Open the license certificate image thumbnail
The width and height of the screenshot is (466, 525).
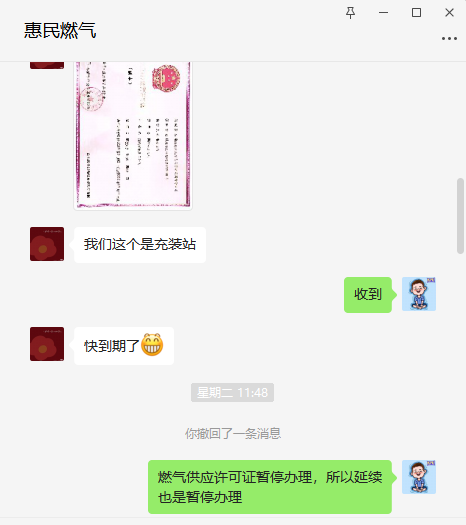[x=133, y=136]
